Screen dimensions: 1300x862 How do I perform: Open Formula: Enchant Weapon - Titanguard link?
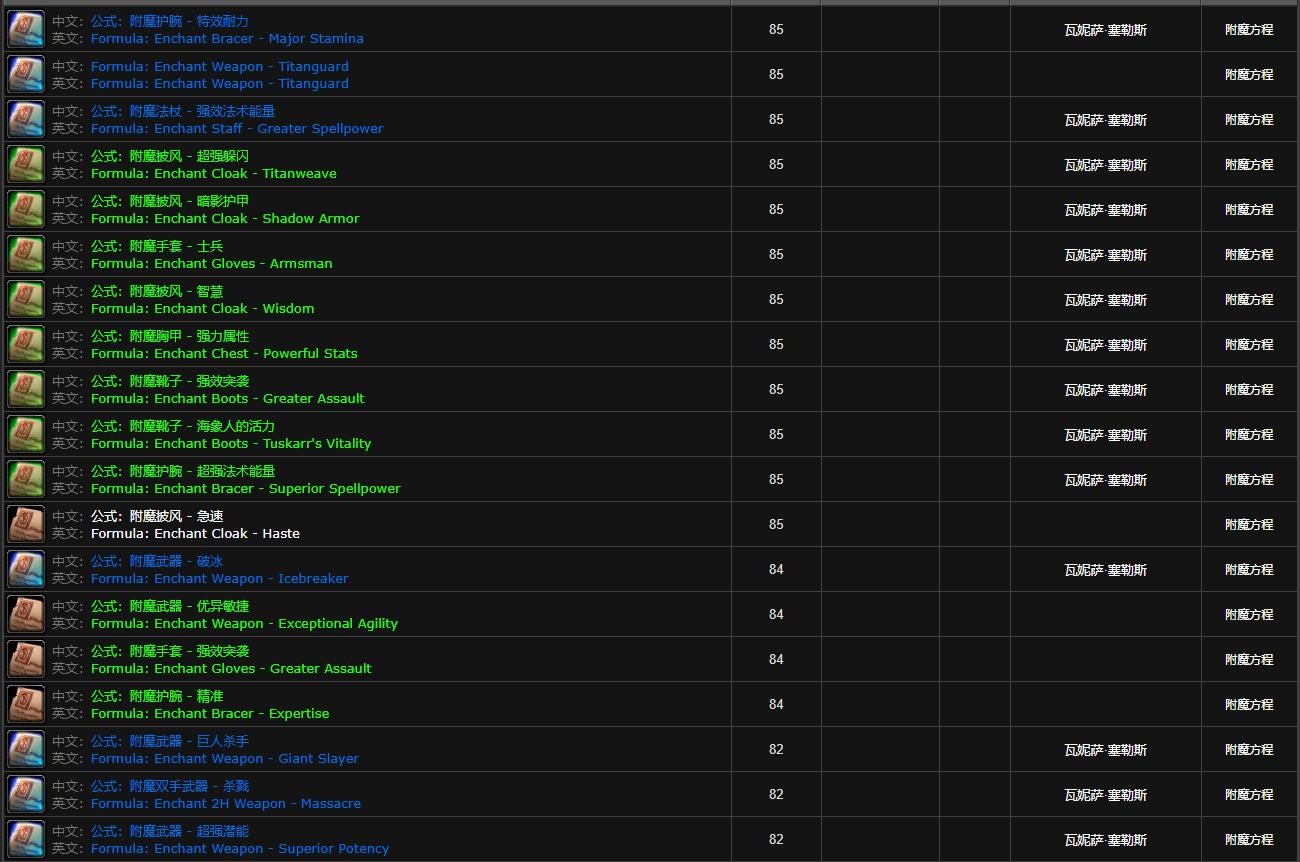click(219, 84)
